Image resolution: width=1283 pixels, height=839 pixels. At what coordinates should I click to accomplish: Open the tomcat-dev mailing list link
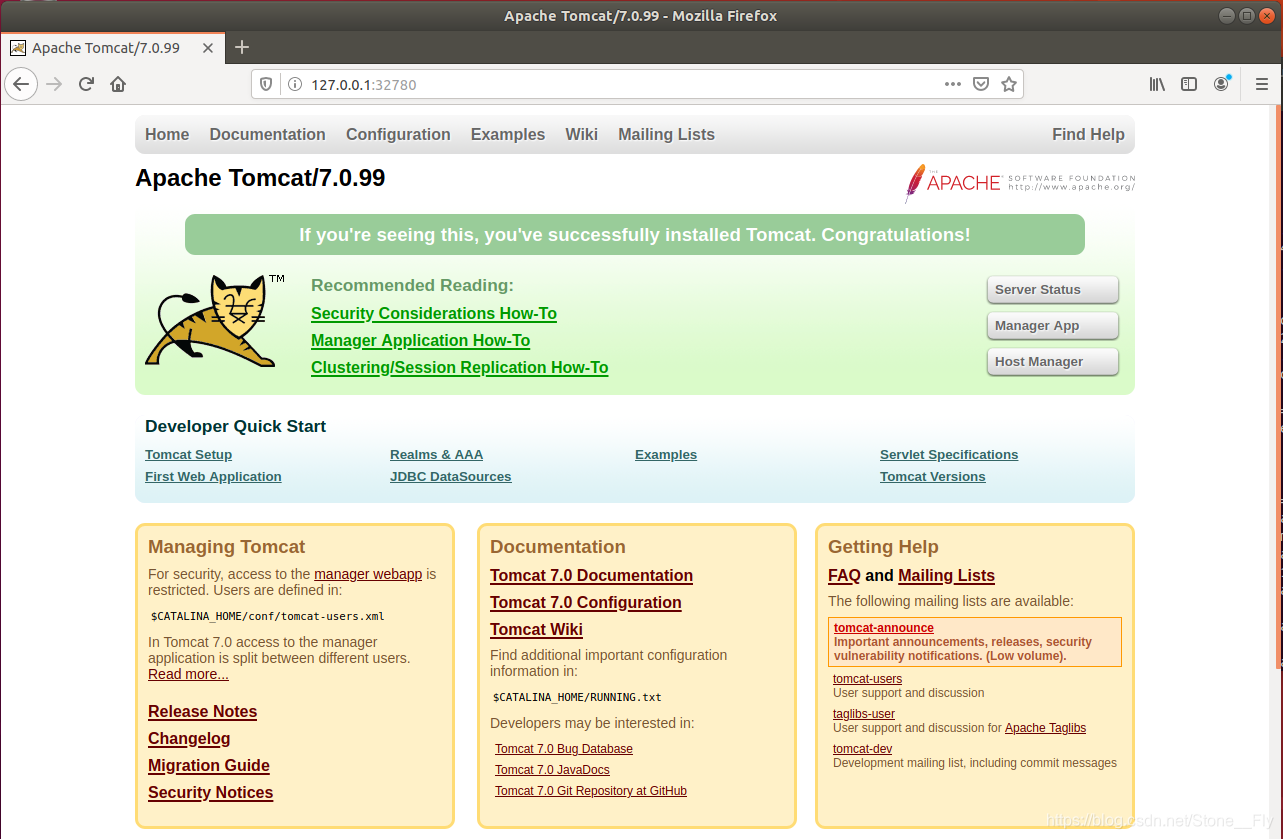pyautogui.click(x=862, y=749)
